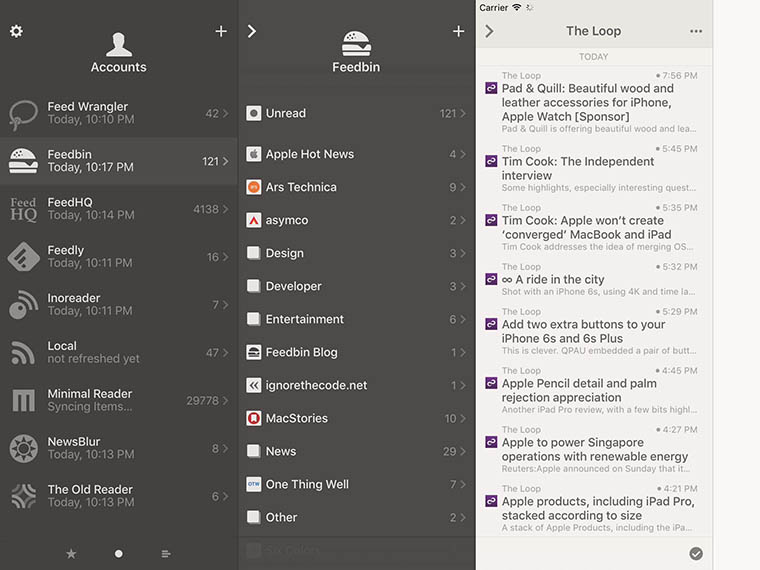Viewport: 760px width, 570px height.
Task: Open the Developer folder
Action: pos(356,286)
